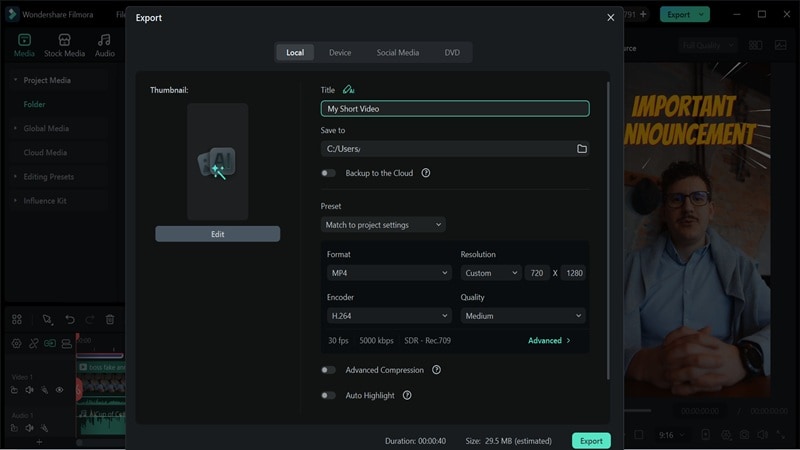
Task: Open help for Auto Highlight
Action: (x=407, y=395)
